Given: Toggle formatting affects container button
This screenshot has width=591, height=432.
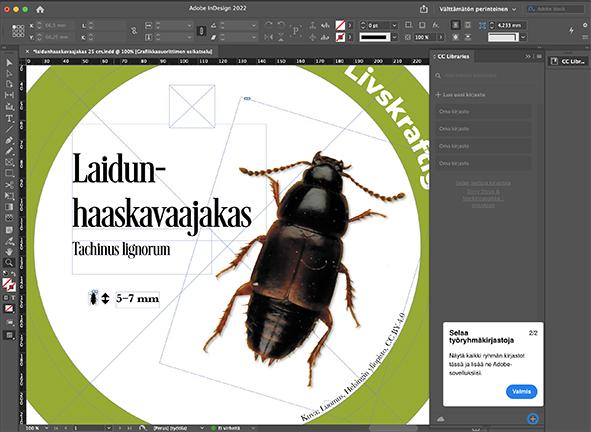Looking at the screenshot, I should [x=6, y=297].
